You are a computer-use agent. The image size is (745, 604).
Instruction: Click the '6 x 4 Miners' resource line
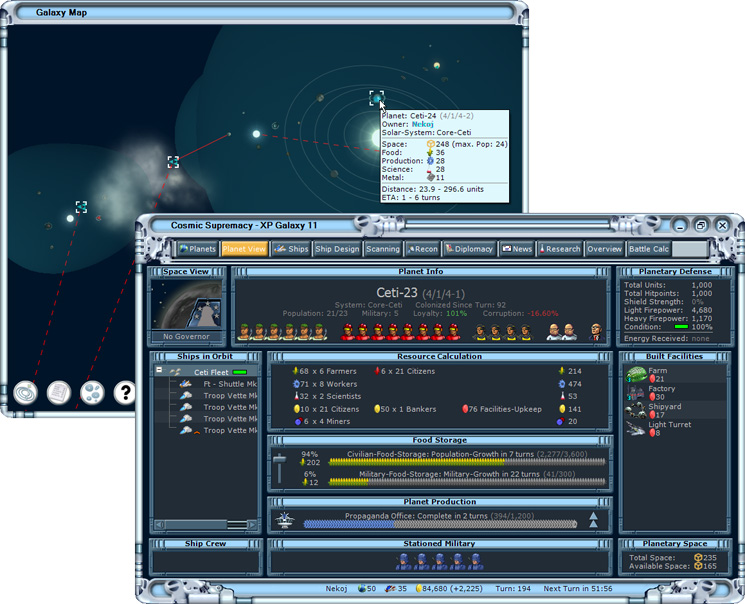pos(322,422)
